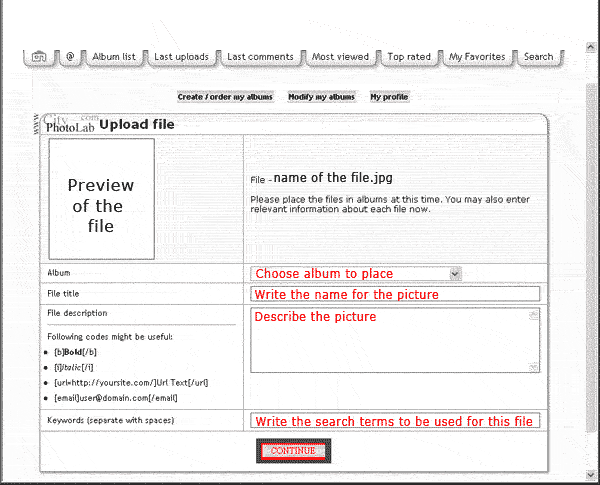Open the Album list tab
600x485 pixels.
(113, 57)
